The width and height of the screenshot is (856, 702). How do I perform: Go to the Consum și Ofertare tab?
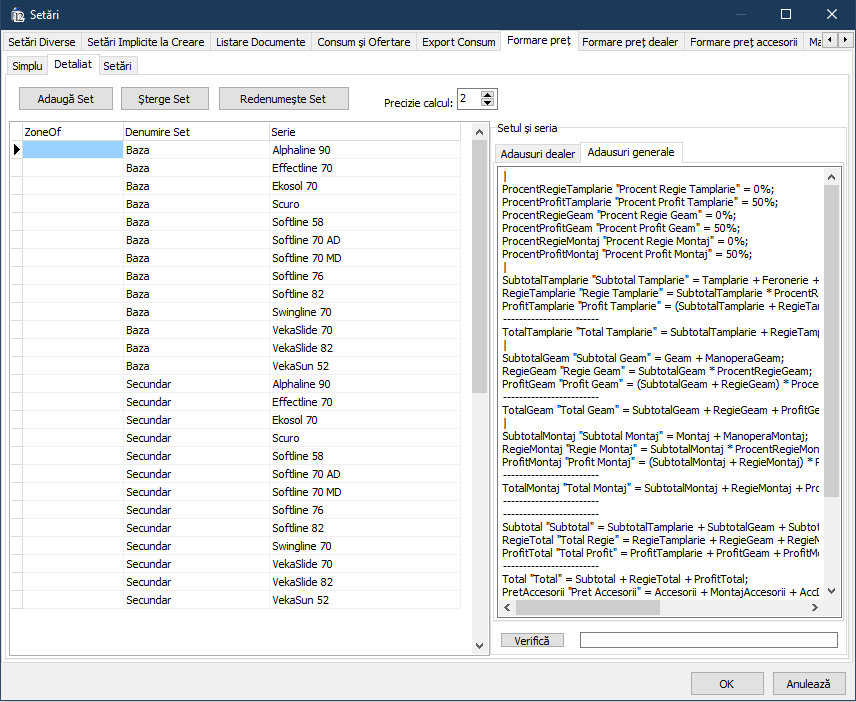coord(363,42)
